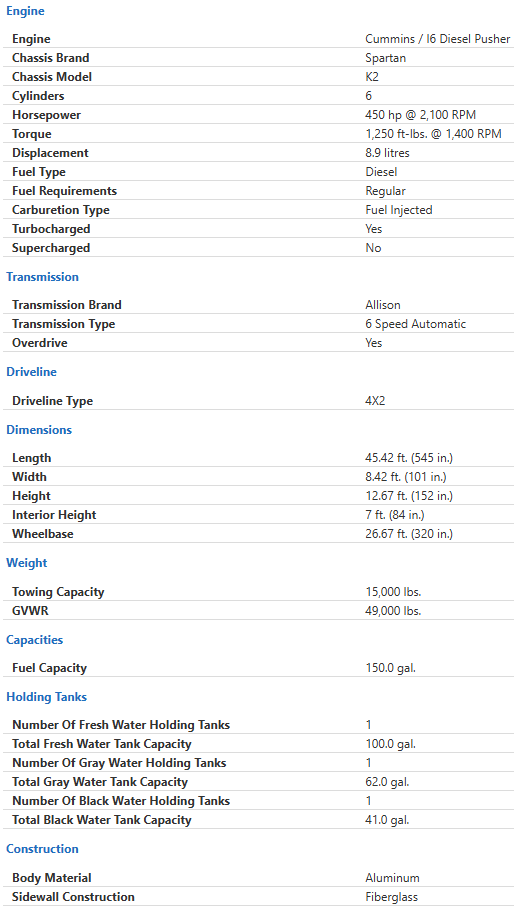Select the GVWR 49,000 lbs. value
This screenshot has width=514, height=908.
(x=393, y=611)
